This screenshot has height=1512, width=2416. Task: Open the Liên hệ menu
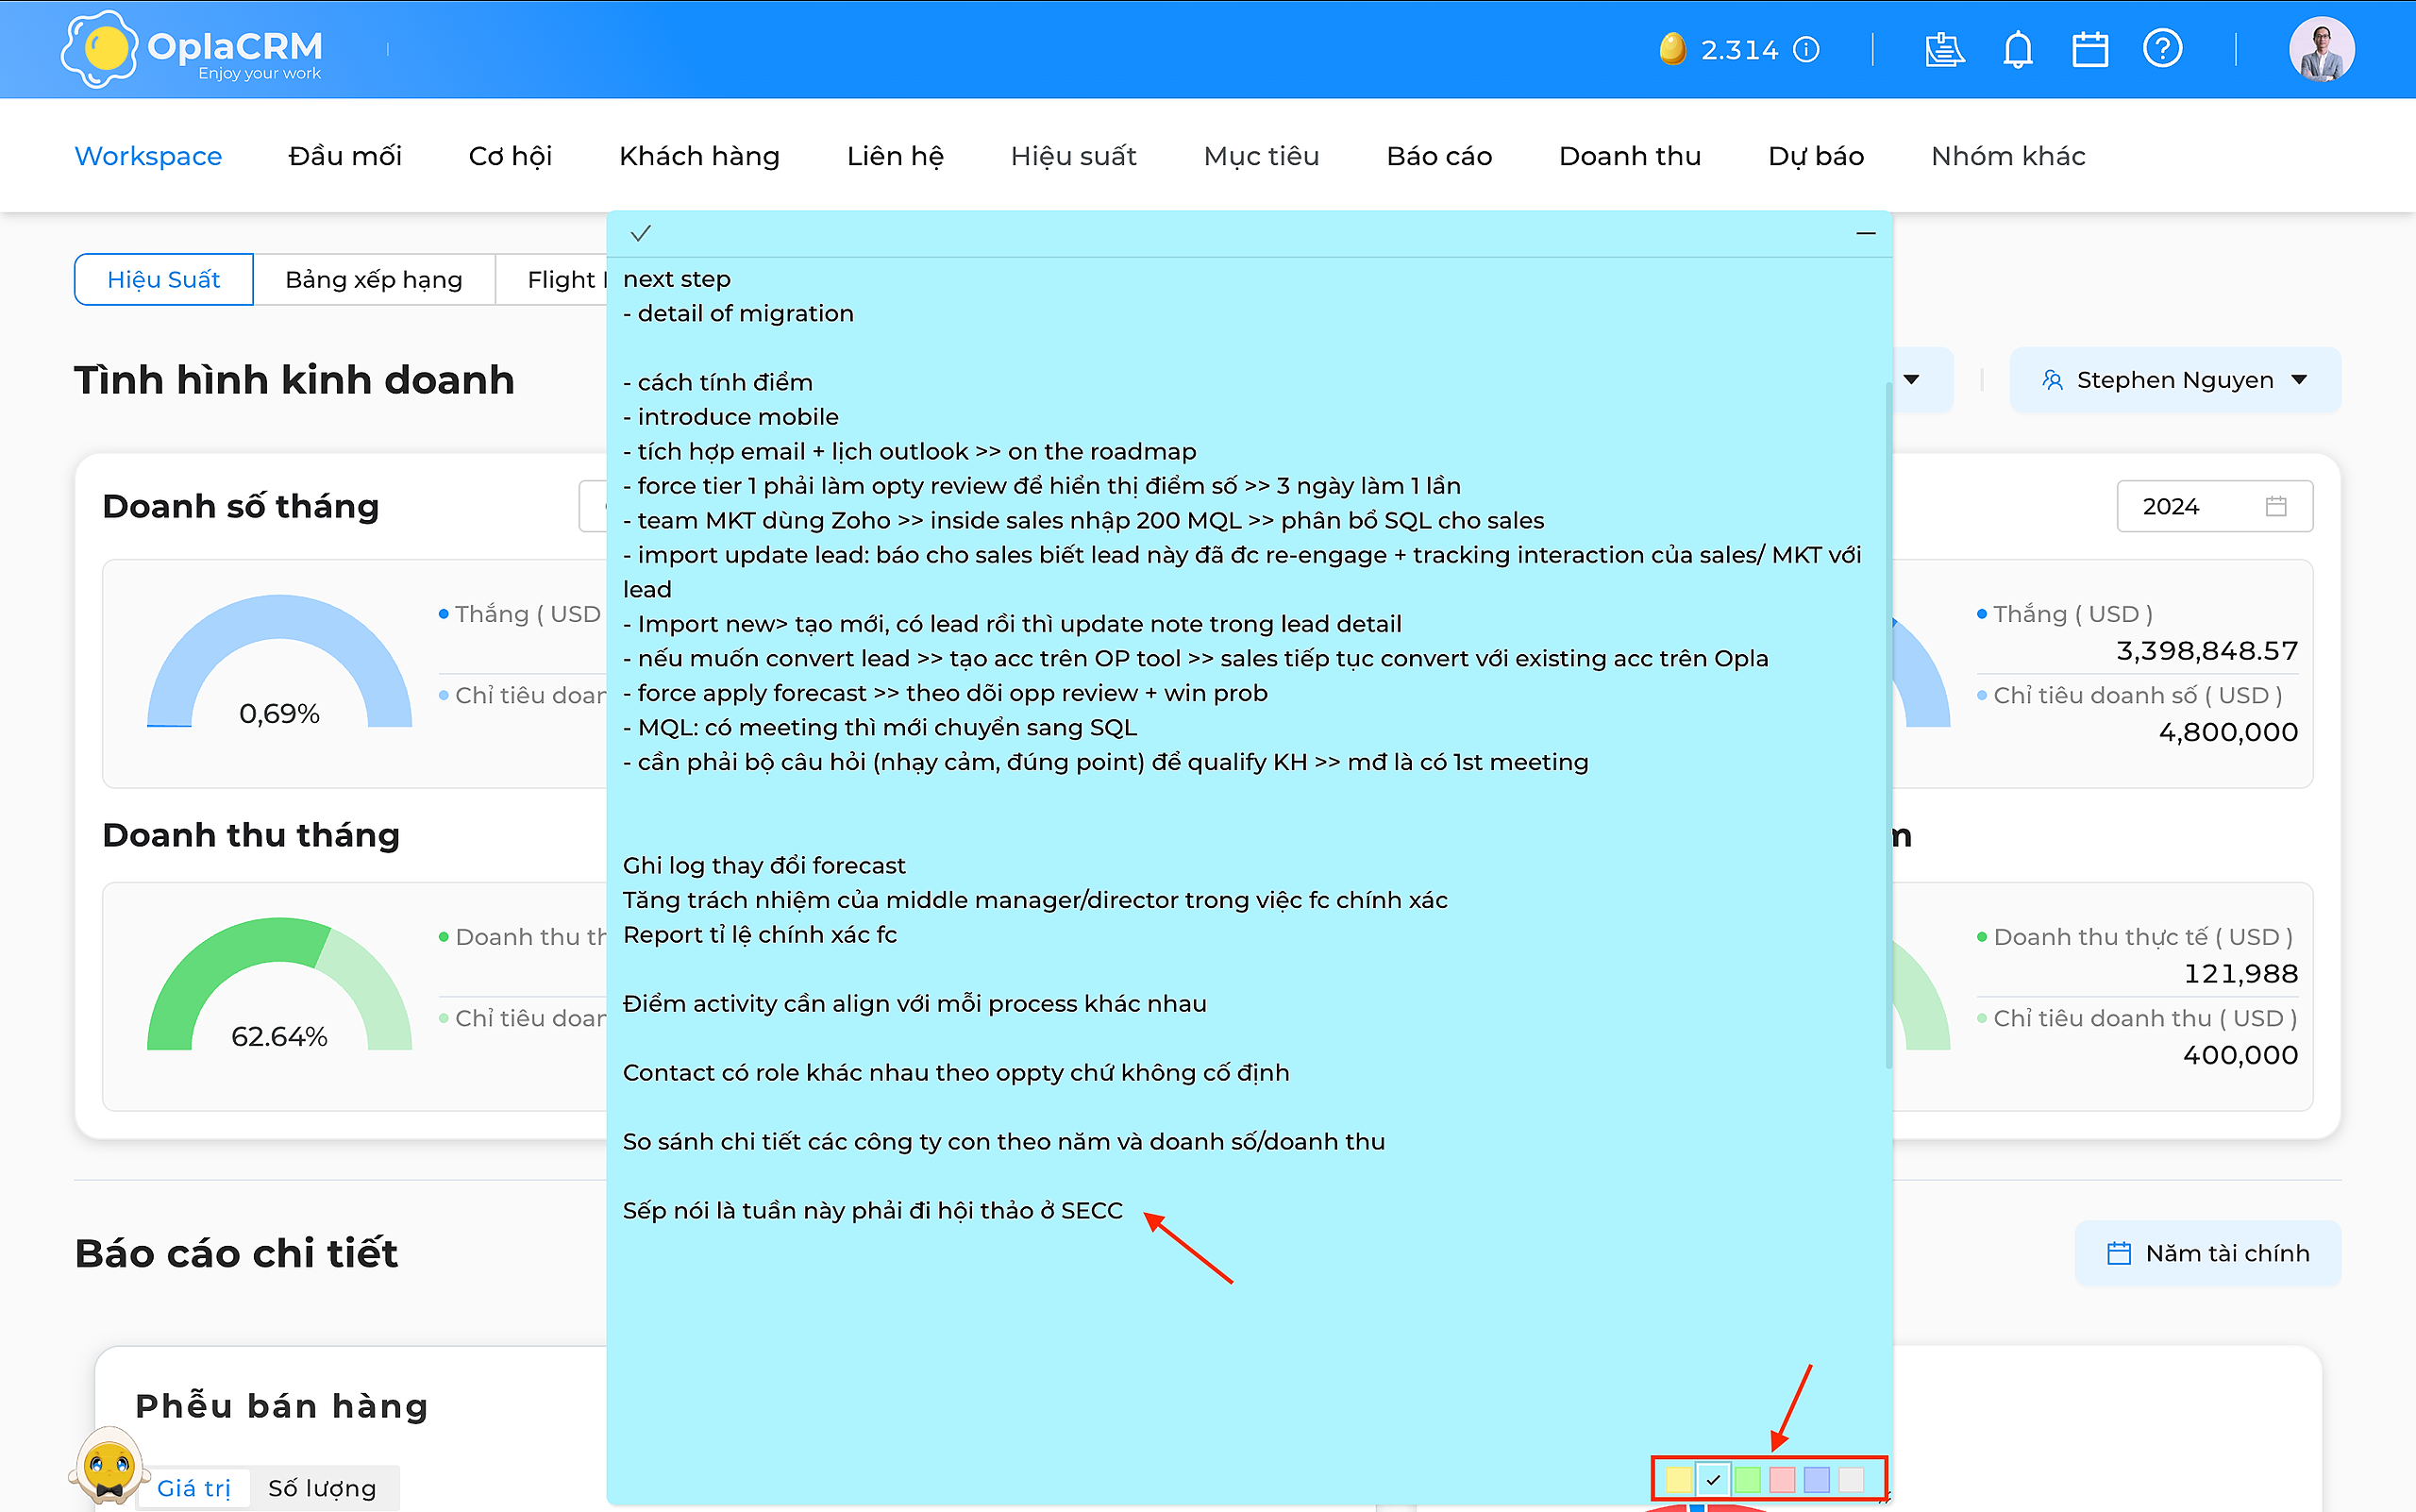(895, 156)
